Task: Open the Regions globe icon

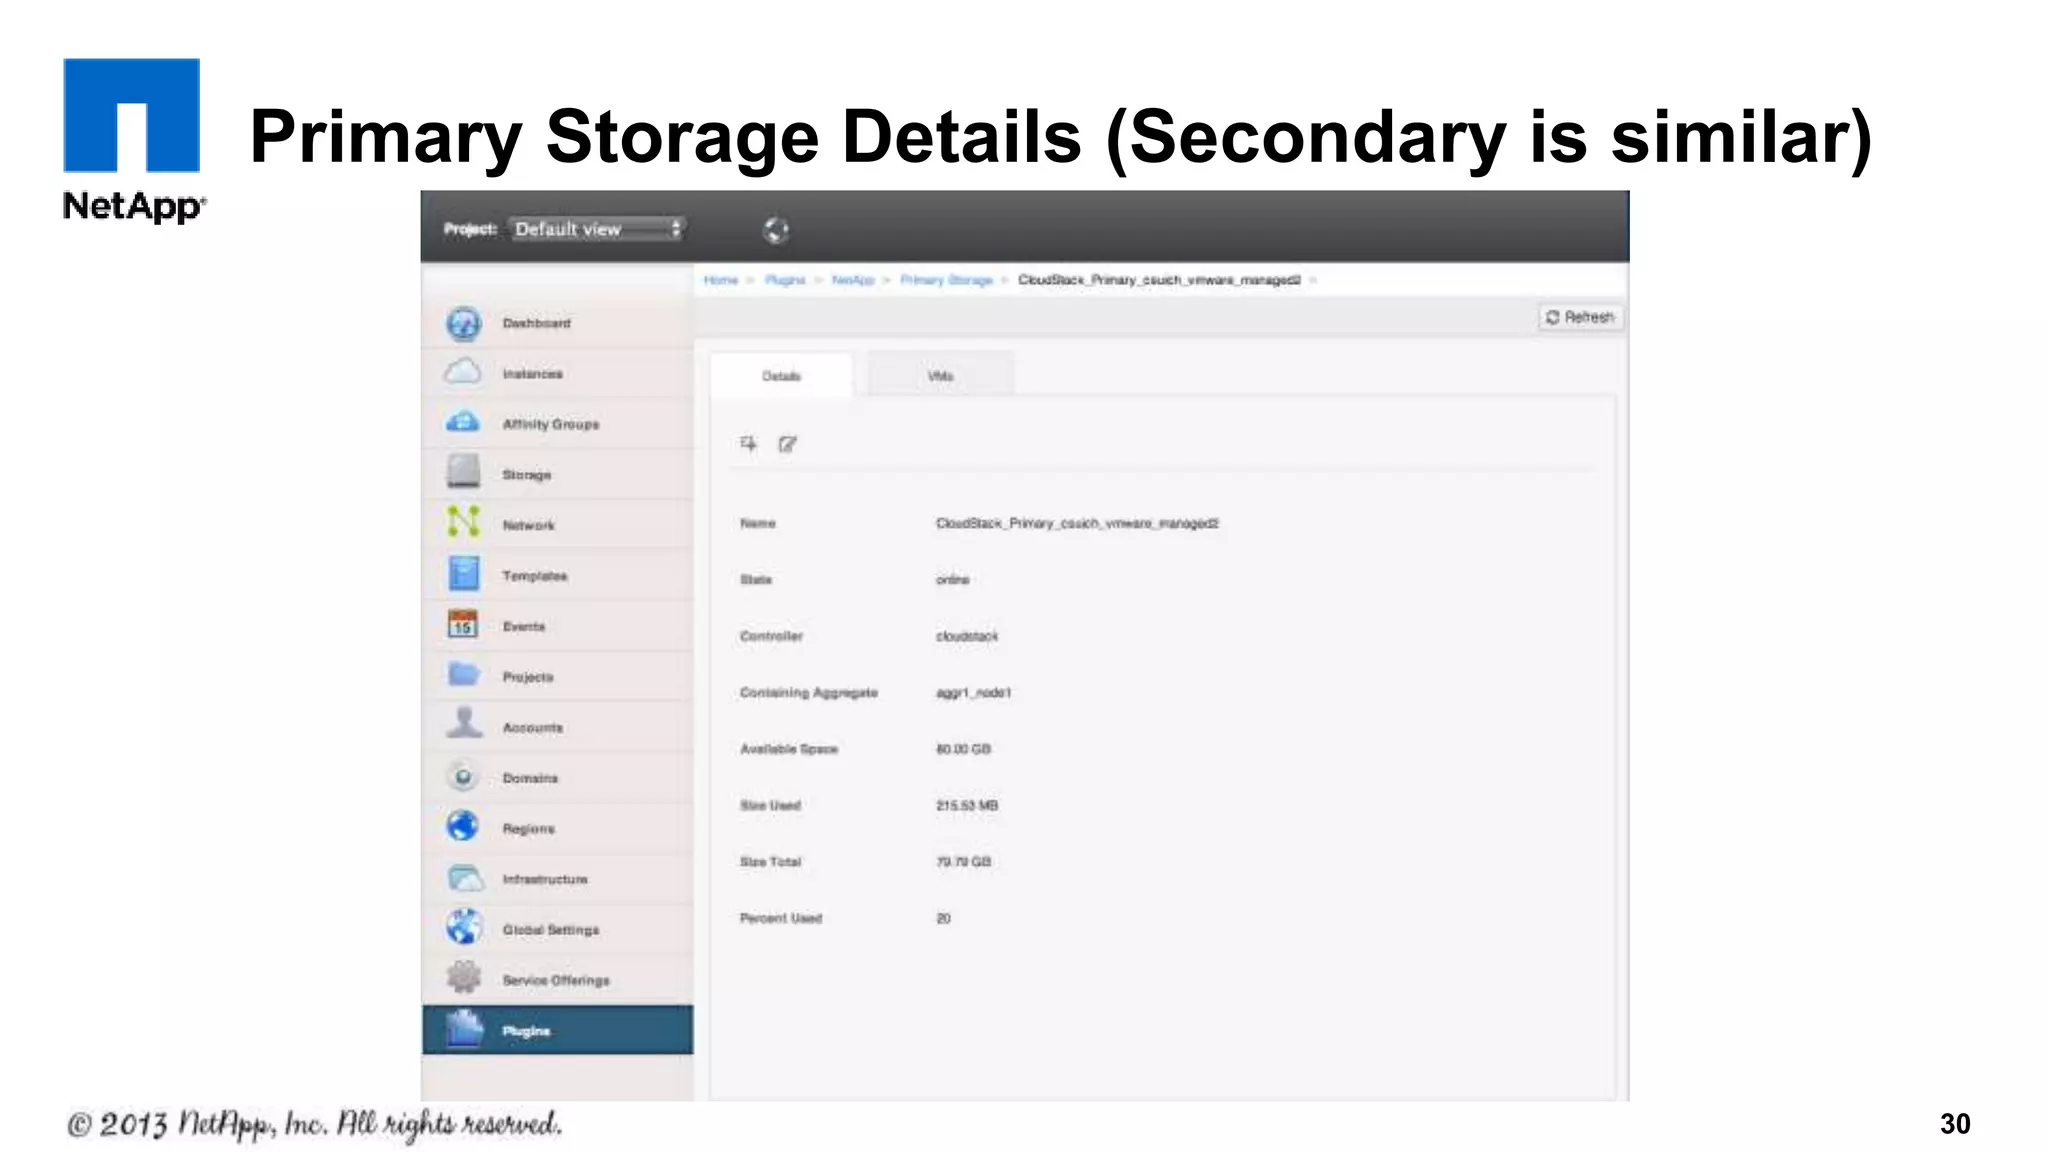Action: click(463, 826)
